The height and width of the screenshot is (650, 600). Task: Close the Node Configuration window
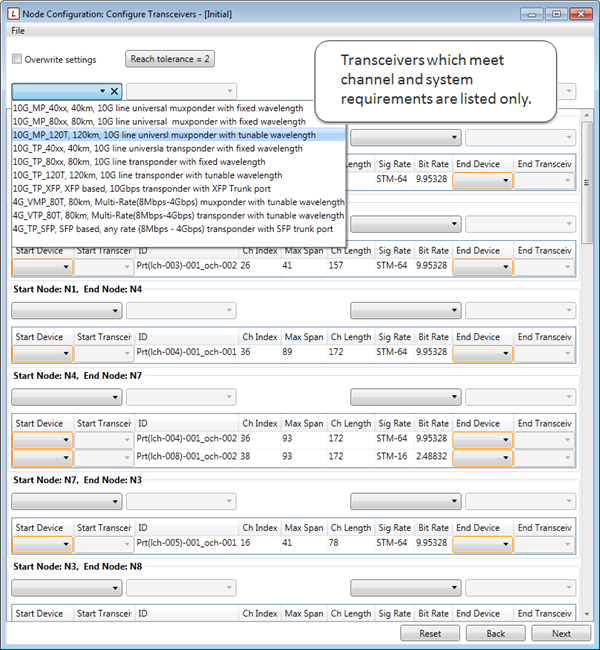tap(581, 14)
